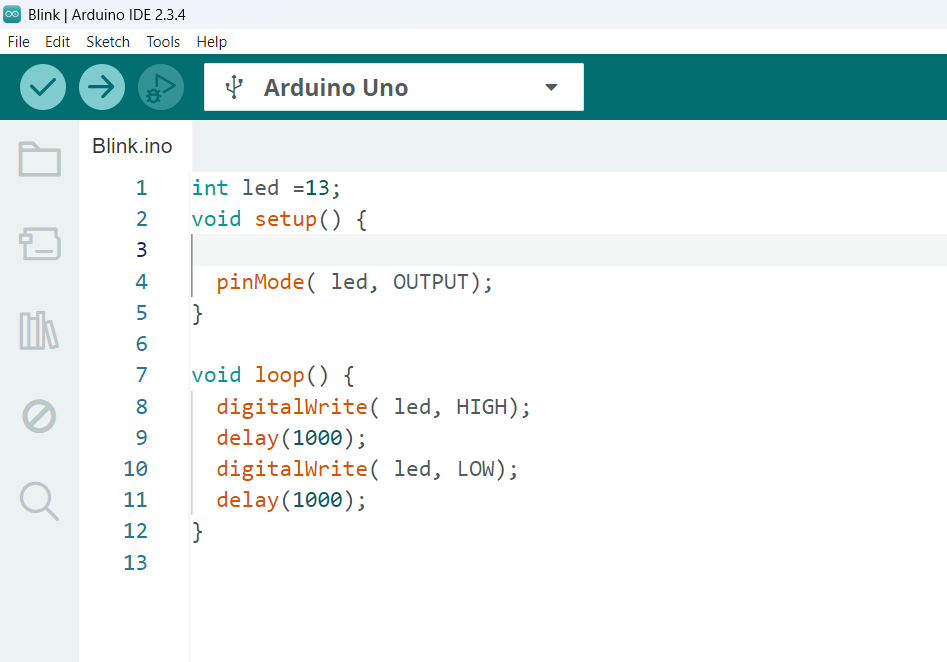Click line number 7 in the gutter
Screen dimensions: 947x662
click(141, 375)
